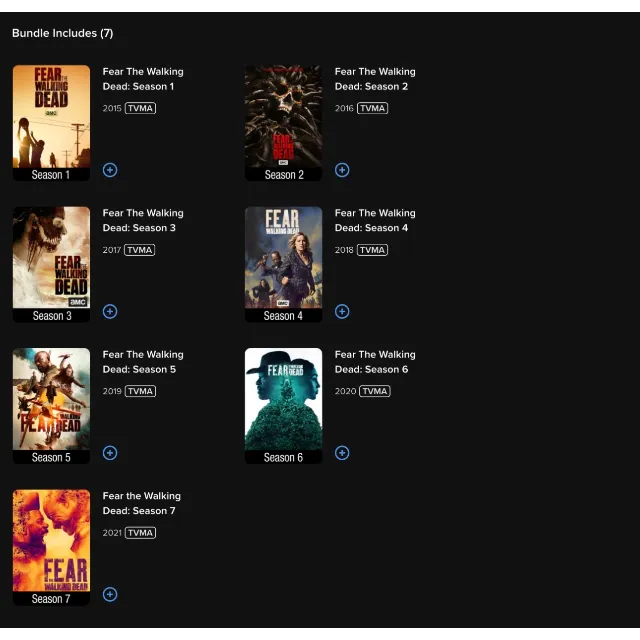640x640 pixels.
Task: Open title link Fear The Walking Dead: Season 6
Action: [x=375, y=362]
